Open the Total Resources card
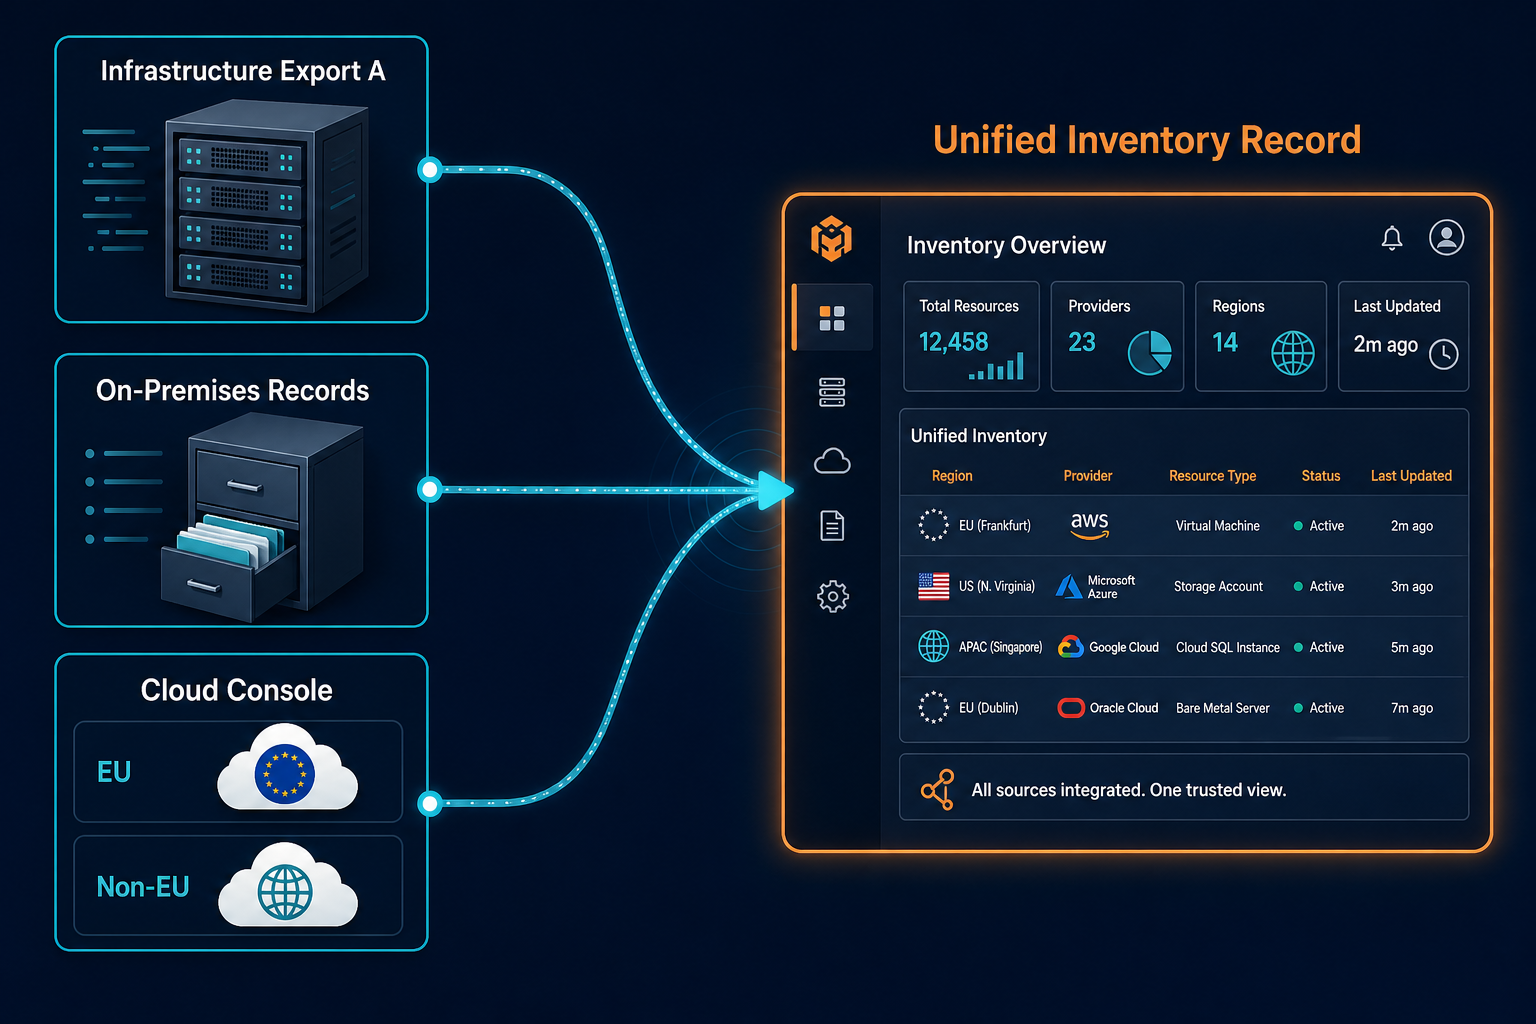The width and height of the screenshot is (1536, 1024). (x=971, y=336)
